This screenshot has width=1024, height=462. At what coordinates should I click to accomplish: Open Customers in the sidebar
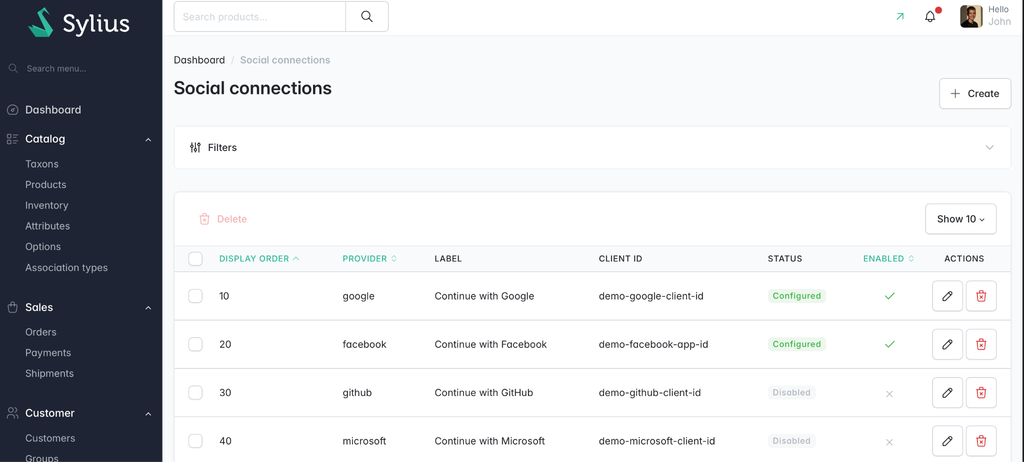pos(50,438)
